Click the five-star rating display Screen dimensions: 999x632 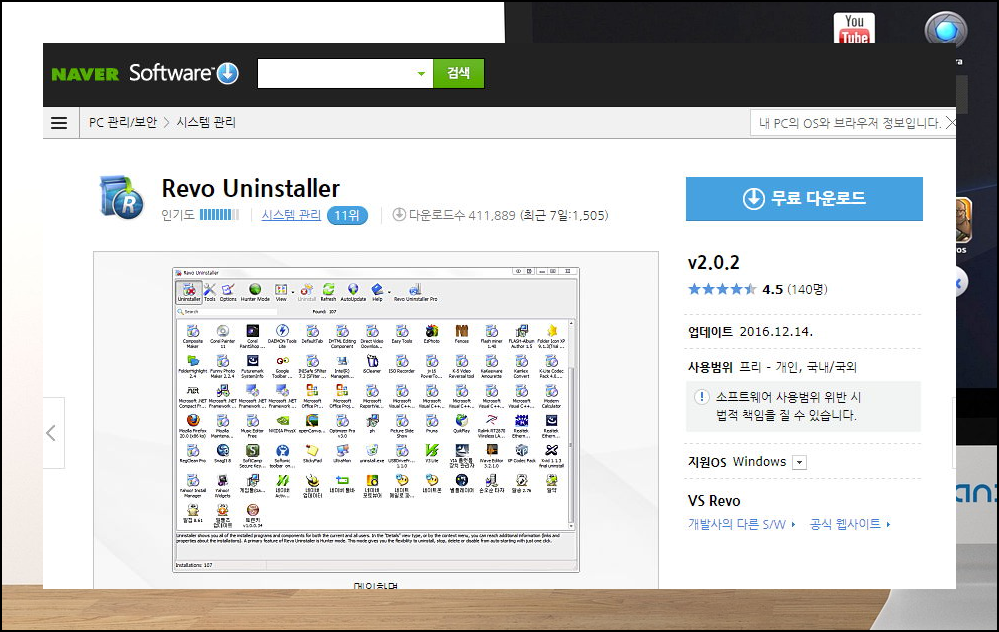point(722,289)
